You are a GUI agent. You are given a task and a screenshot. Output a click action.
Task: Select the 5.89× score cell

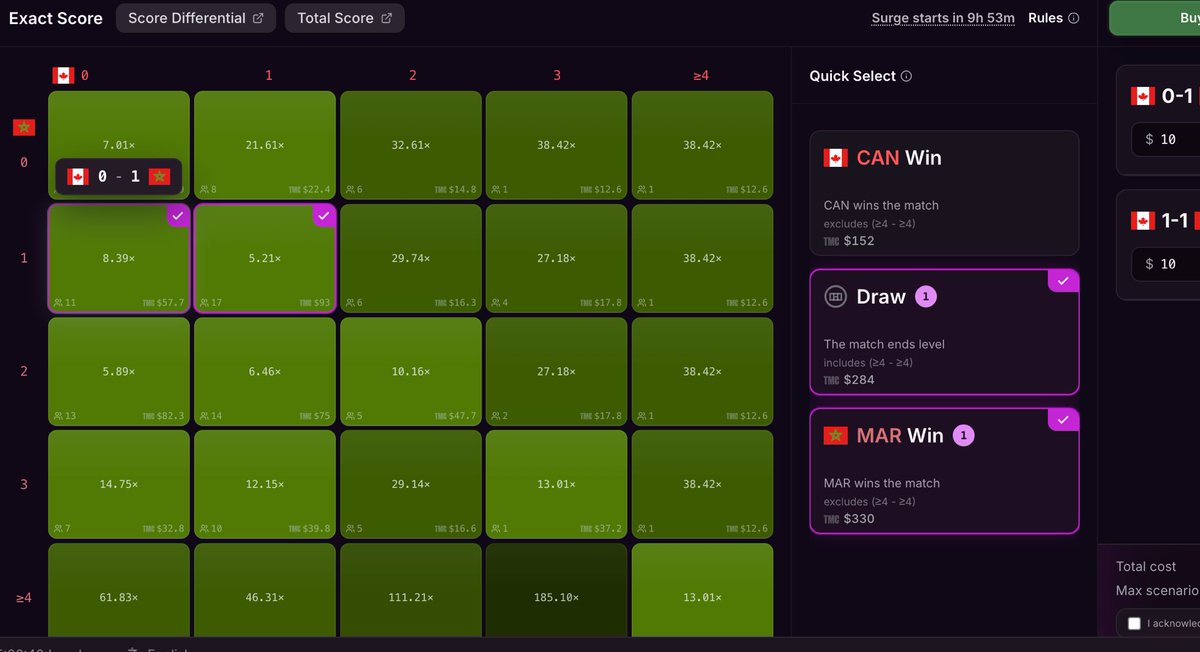(x=119, y=371)
